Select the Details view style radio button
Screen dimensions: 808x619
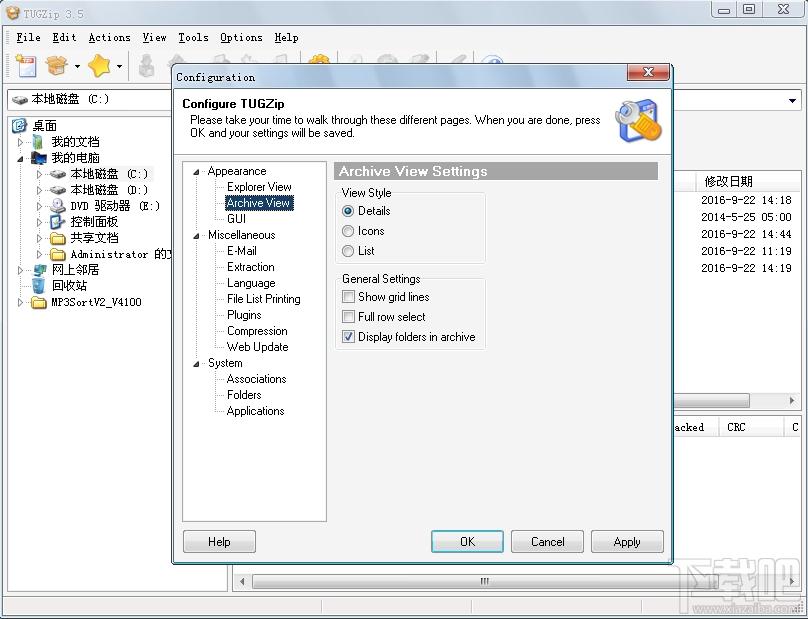pos(348,211)
